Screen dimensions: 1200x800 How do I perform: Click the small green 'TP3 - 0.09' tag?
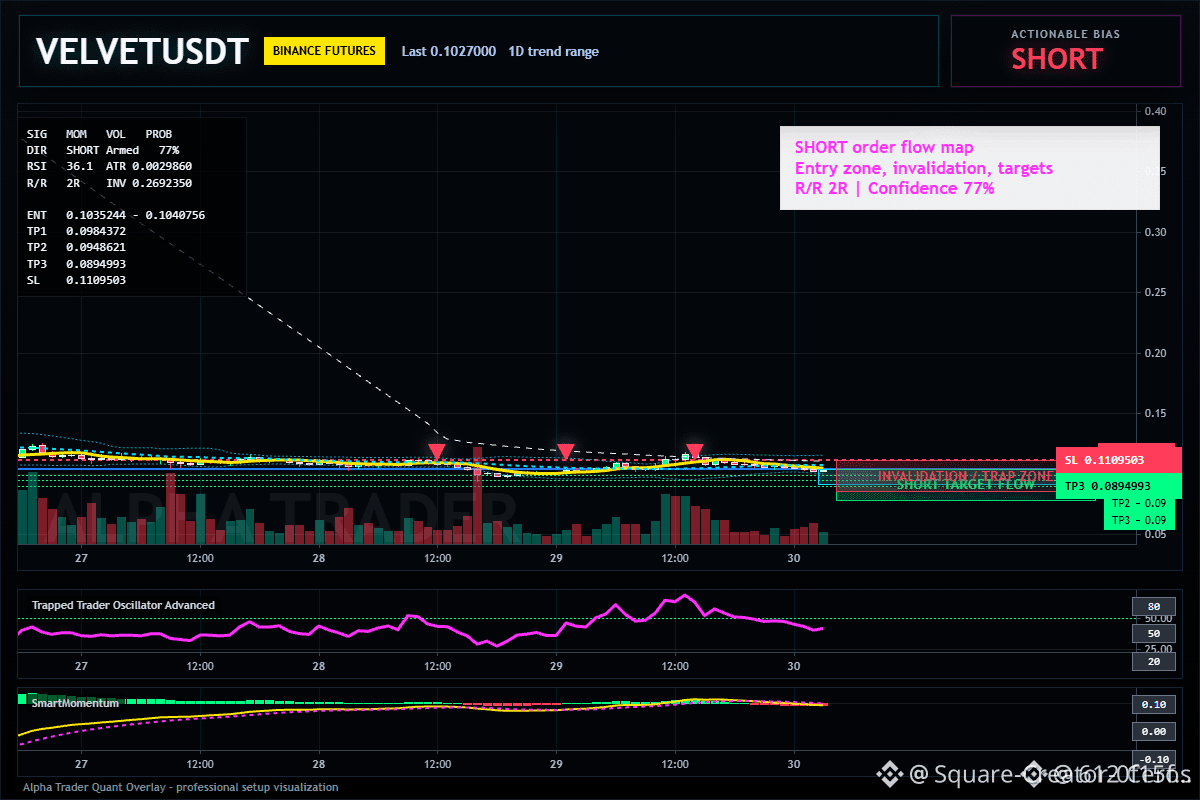[1139, 520]
